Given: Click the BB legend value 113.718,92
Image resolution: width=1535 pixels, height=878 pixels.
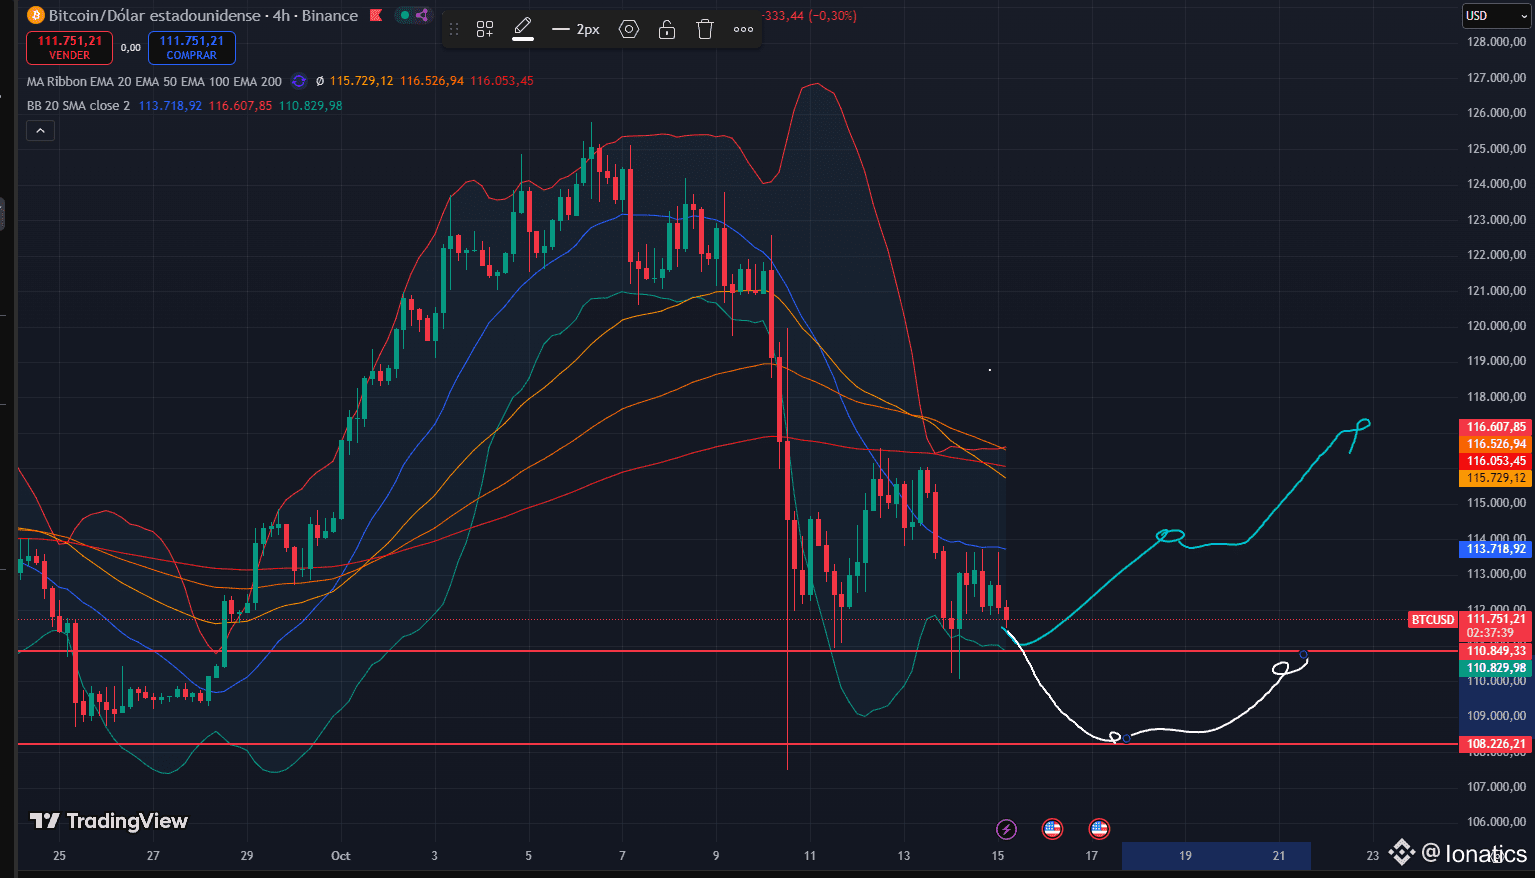Looking at the screenshot, I should pyautogui.click(x=170, y=106).
